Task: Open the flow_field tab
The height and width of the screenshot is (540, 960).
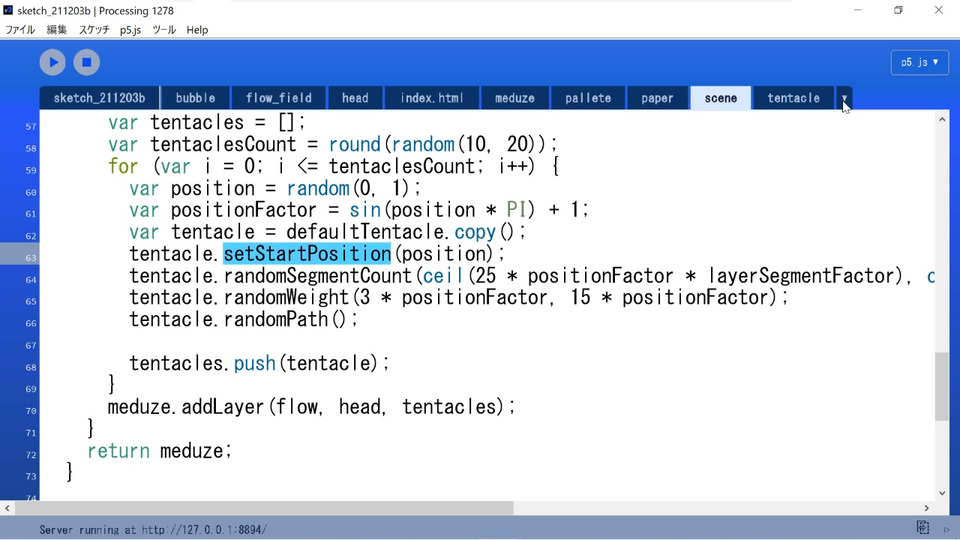Action: (x=279, y=98)
